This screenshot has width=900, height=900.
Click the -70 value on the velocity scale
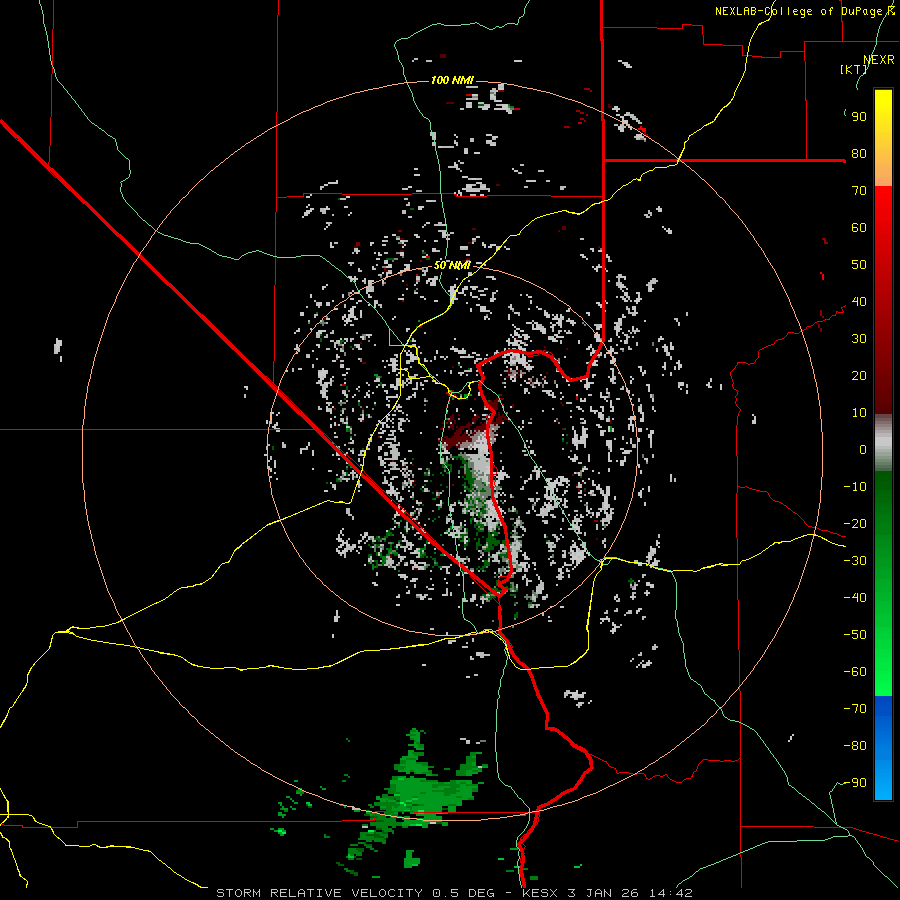pyautogui.click(x=855, y=709)
